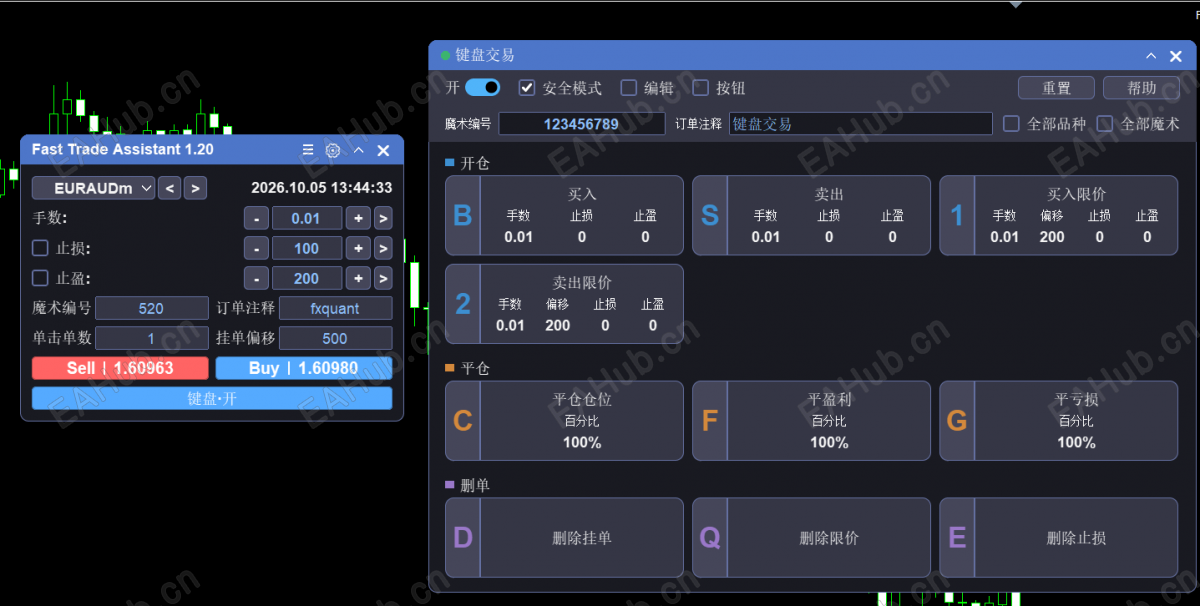Open the EURAUDm symbol dropdown
The image size is (1200, 606).
point(94,188)
